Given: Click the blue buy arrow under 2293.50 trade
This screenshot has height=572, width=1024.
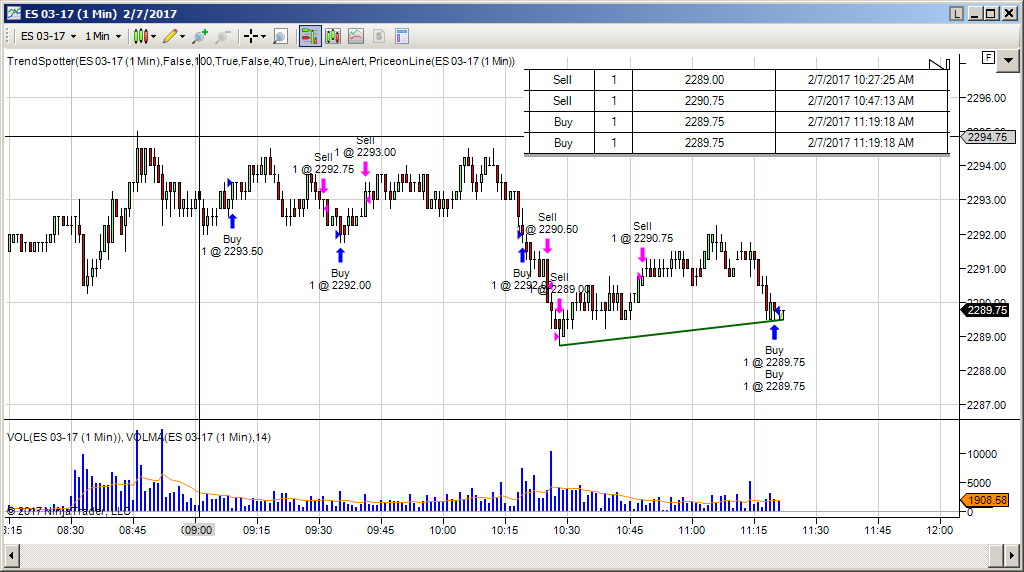Looking at the screenshot, I should coord(232,221).
